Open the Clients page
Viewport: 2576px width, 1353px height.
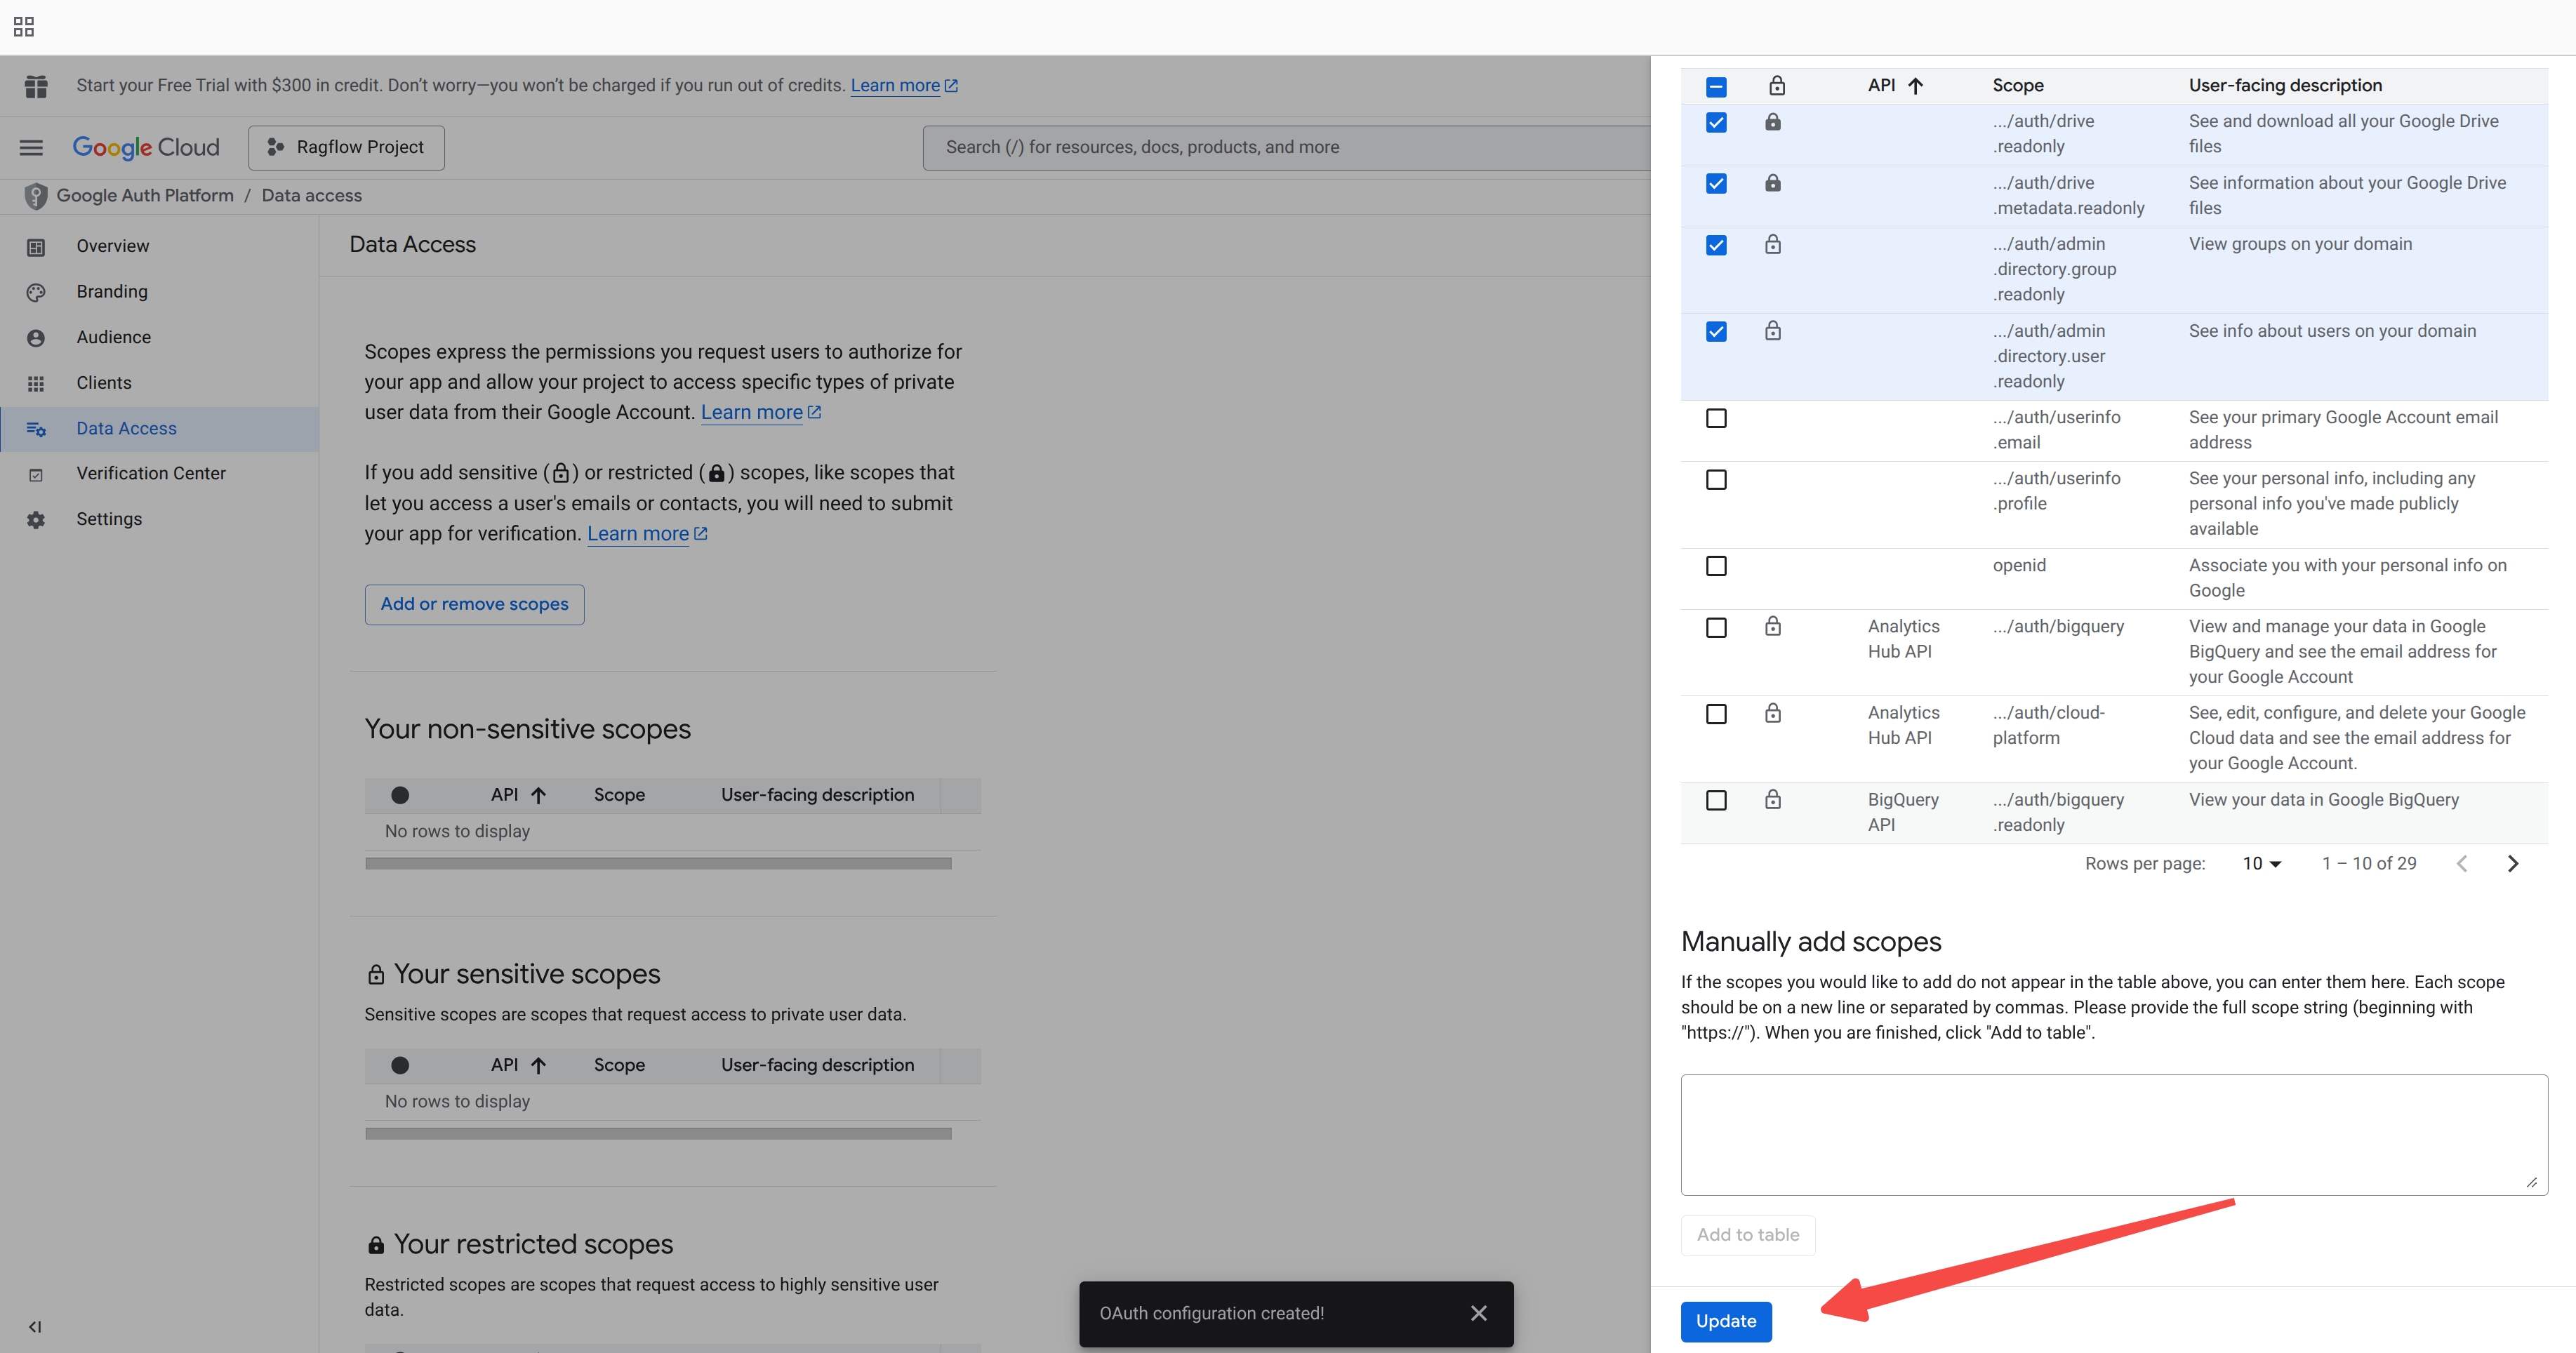point(104,382)
